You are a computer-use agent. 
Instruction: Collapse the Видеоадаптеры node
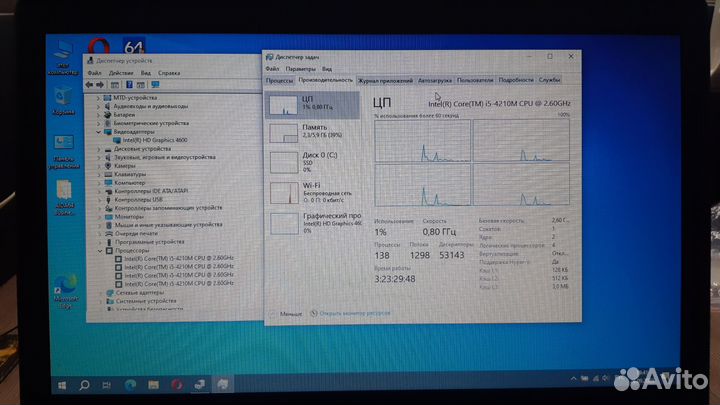point(98,132)
